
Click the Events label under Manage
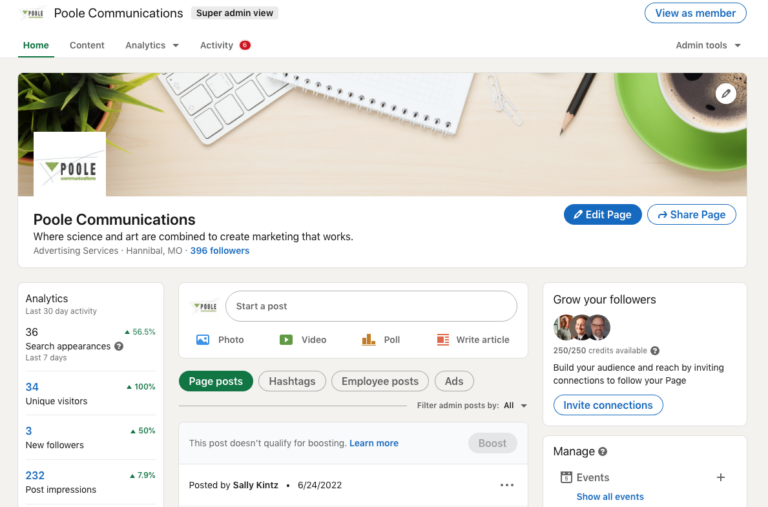(593, 477)
